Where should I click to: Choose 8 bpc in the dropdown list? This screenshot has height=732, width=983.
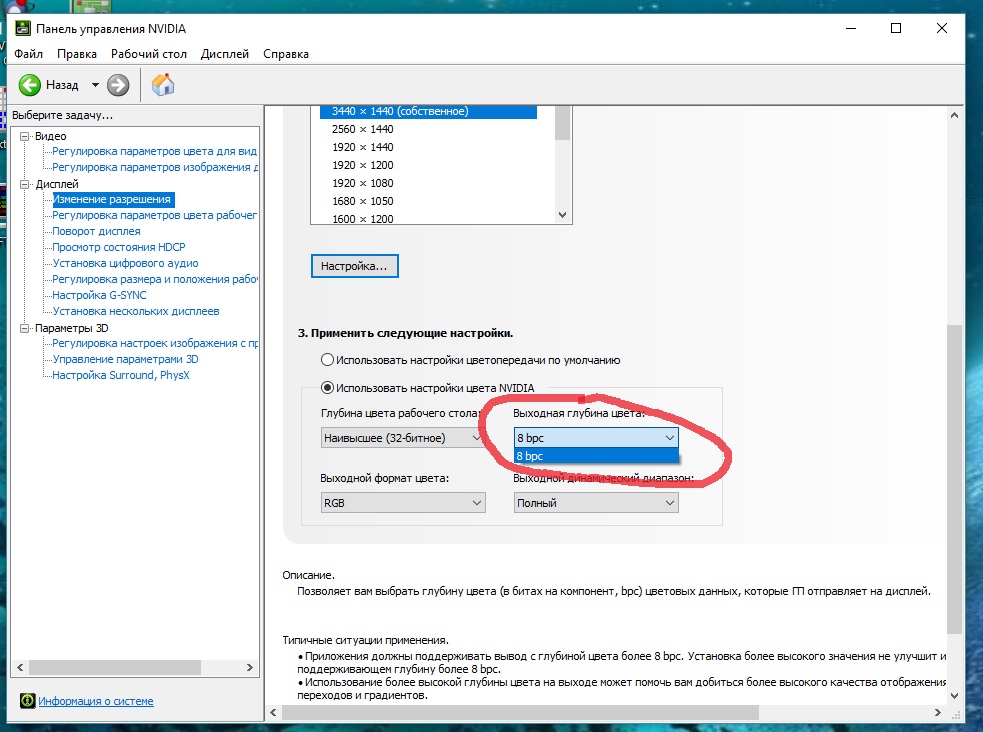pyautogui.click(x=596, y=456)
